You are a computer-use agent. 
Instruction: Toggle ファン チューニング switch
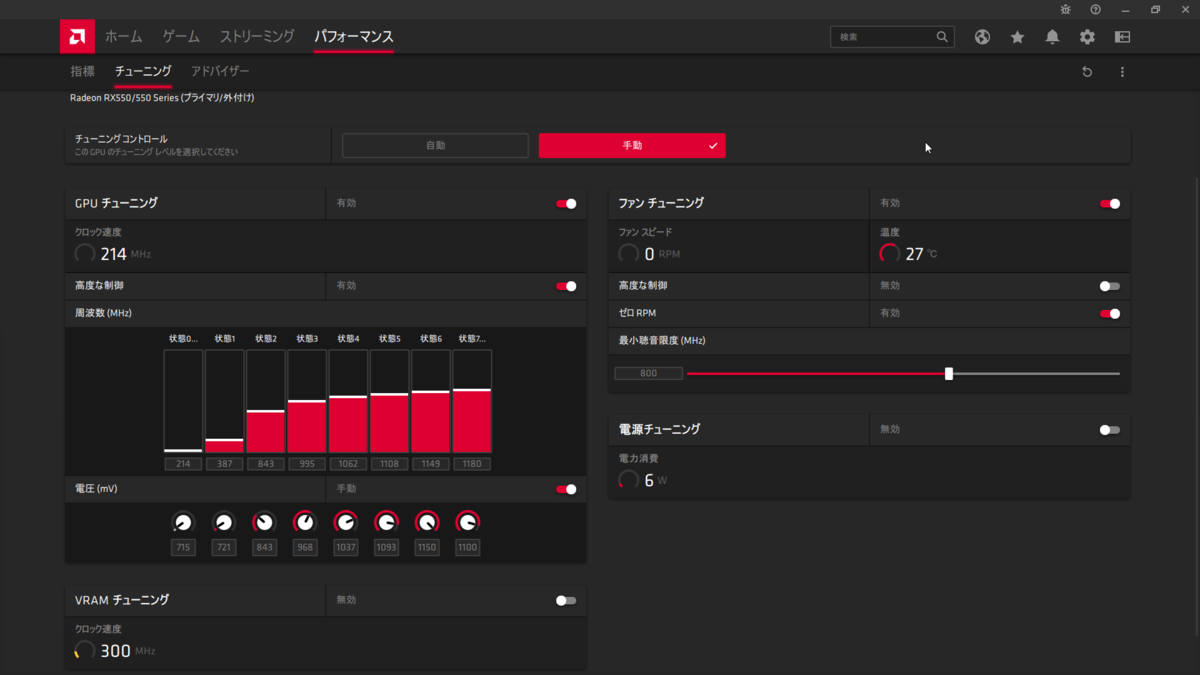point(1110,203)
